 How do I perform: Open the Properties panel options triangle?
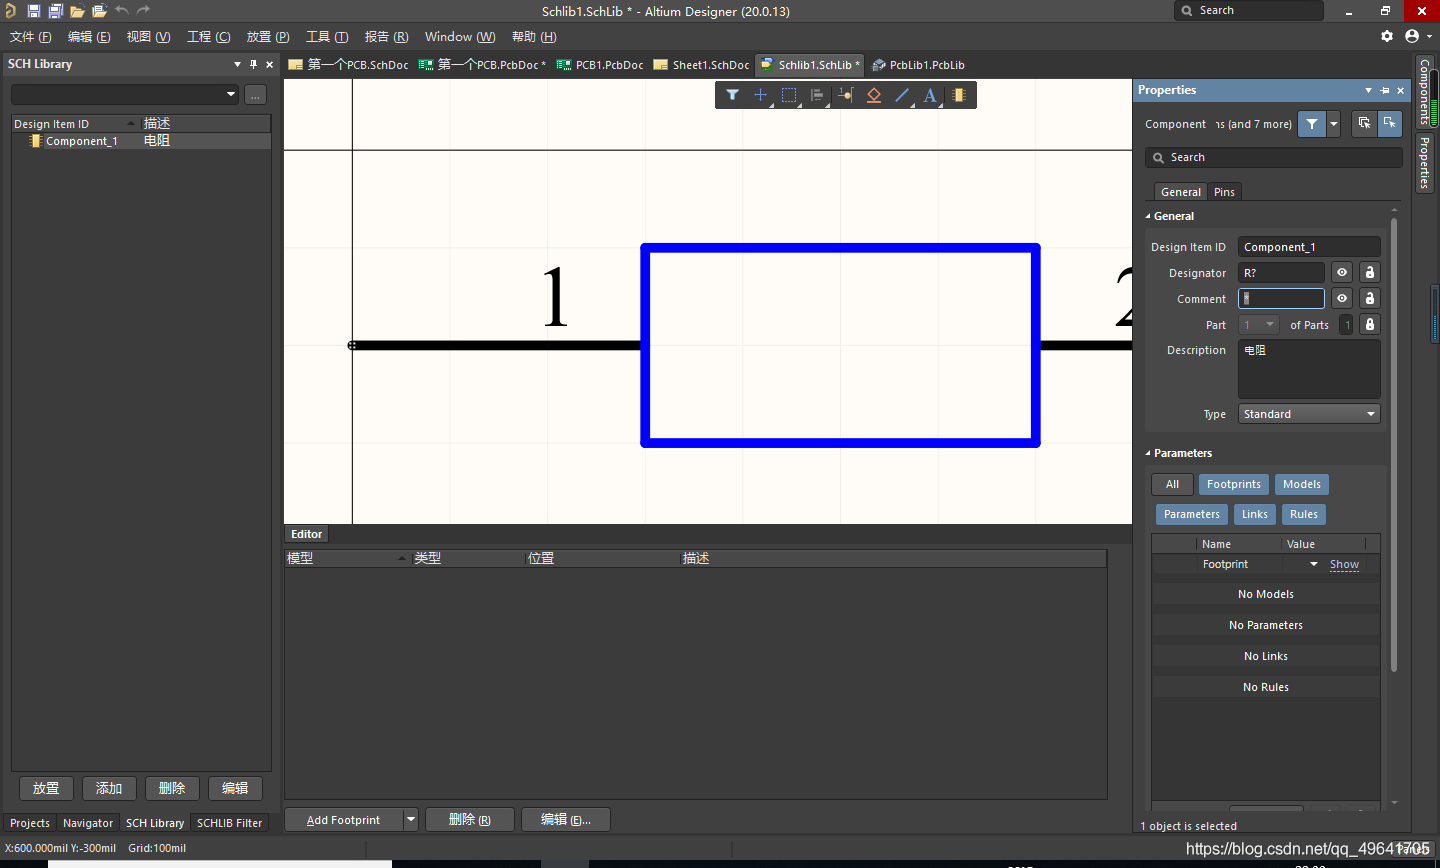[1368, 90]
